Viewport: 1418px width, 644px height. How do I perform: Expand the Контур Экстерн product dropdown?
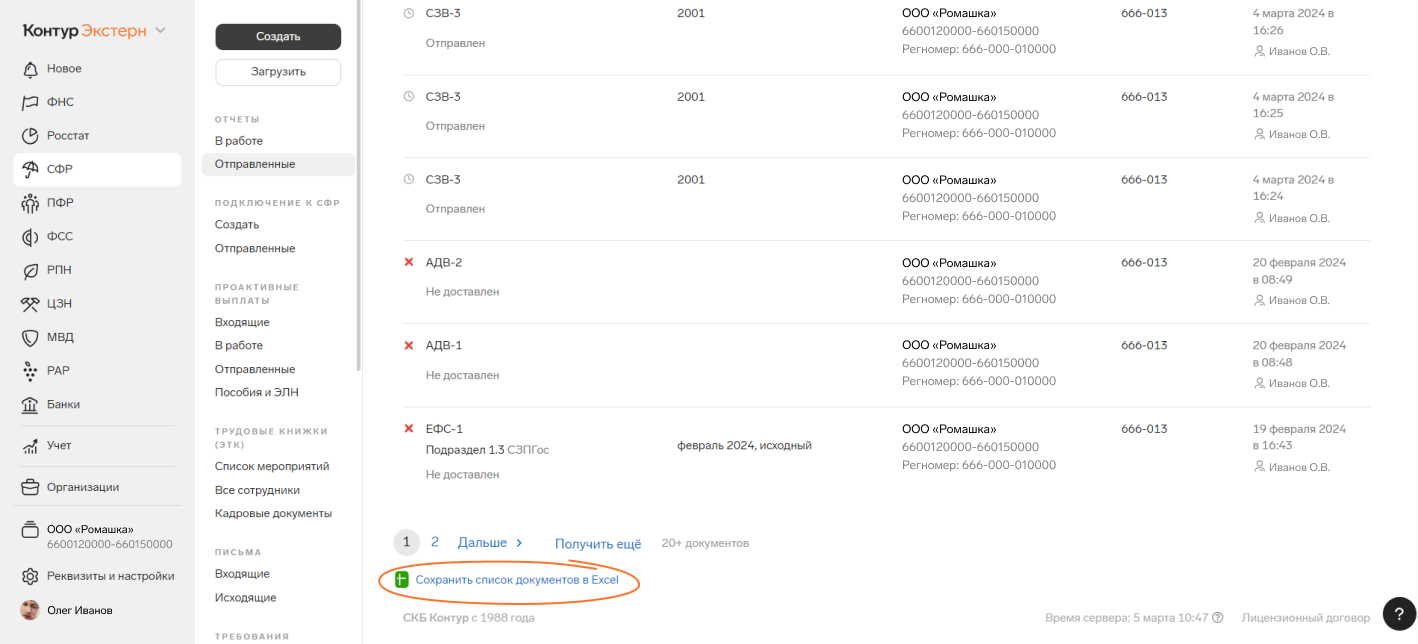coord(160,31)
